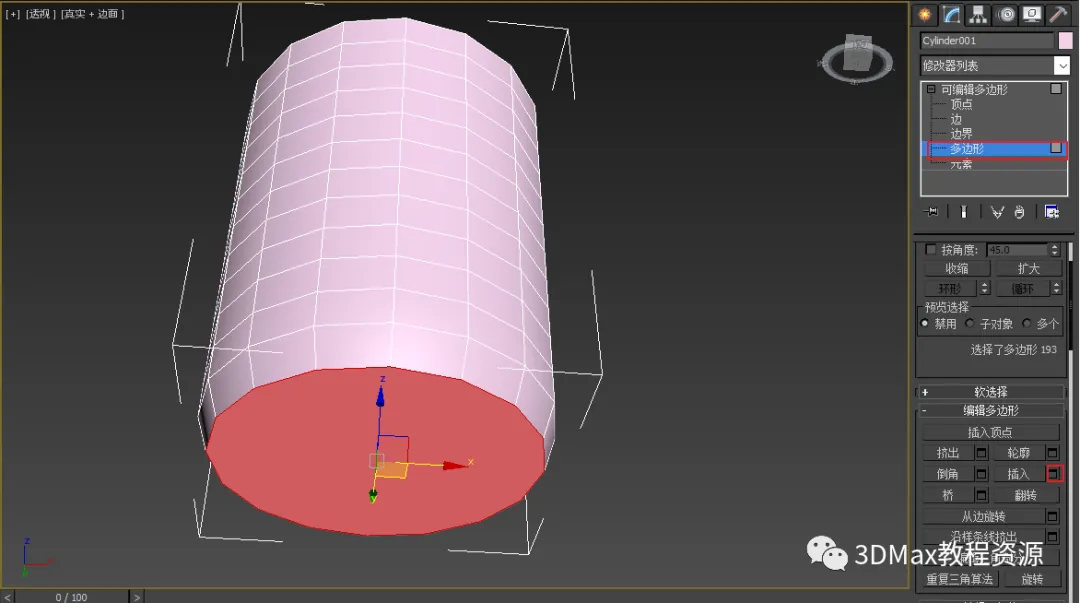Click the 挤出 button
1080x603 pixels.
coord(948,453)
